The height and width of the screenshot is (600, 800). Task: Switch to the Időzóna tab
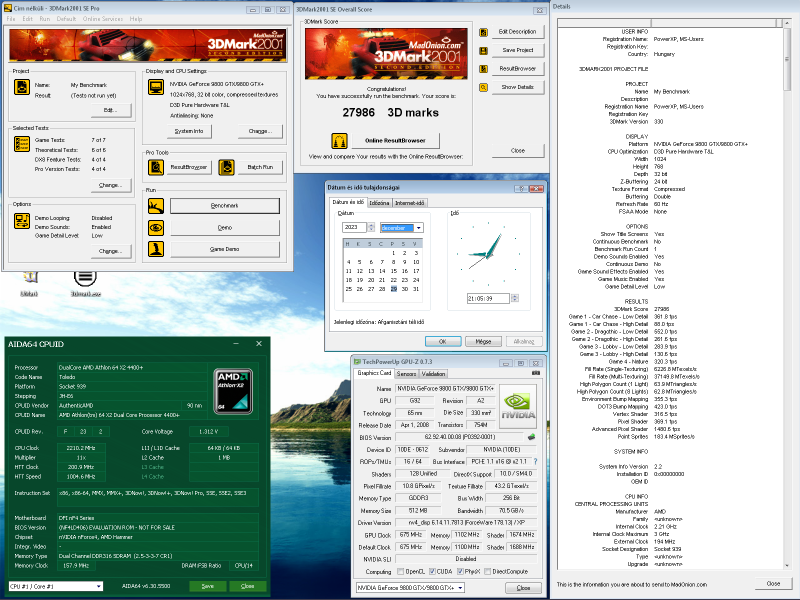click(379, 203)
